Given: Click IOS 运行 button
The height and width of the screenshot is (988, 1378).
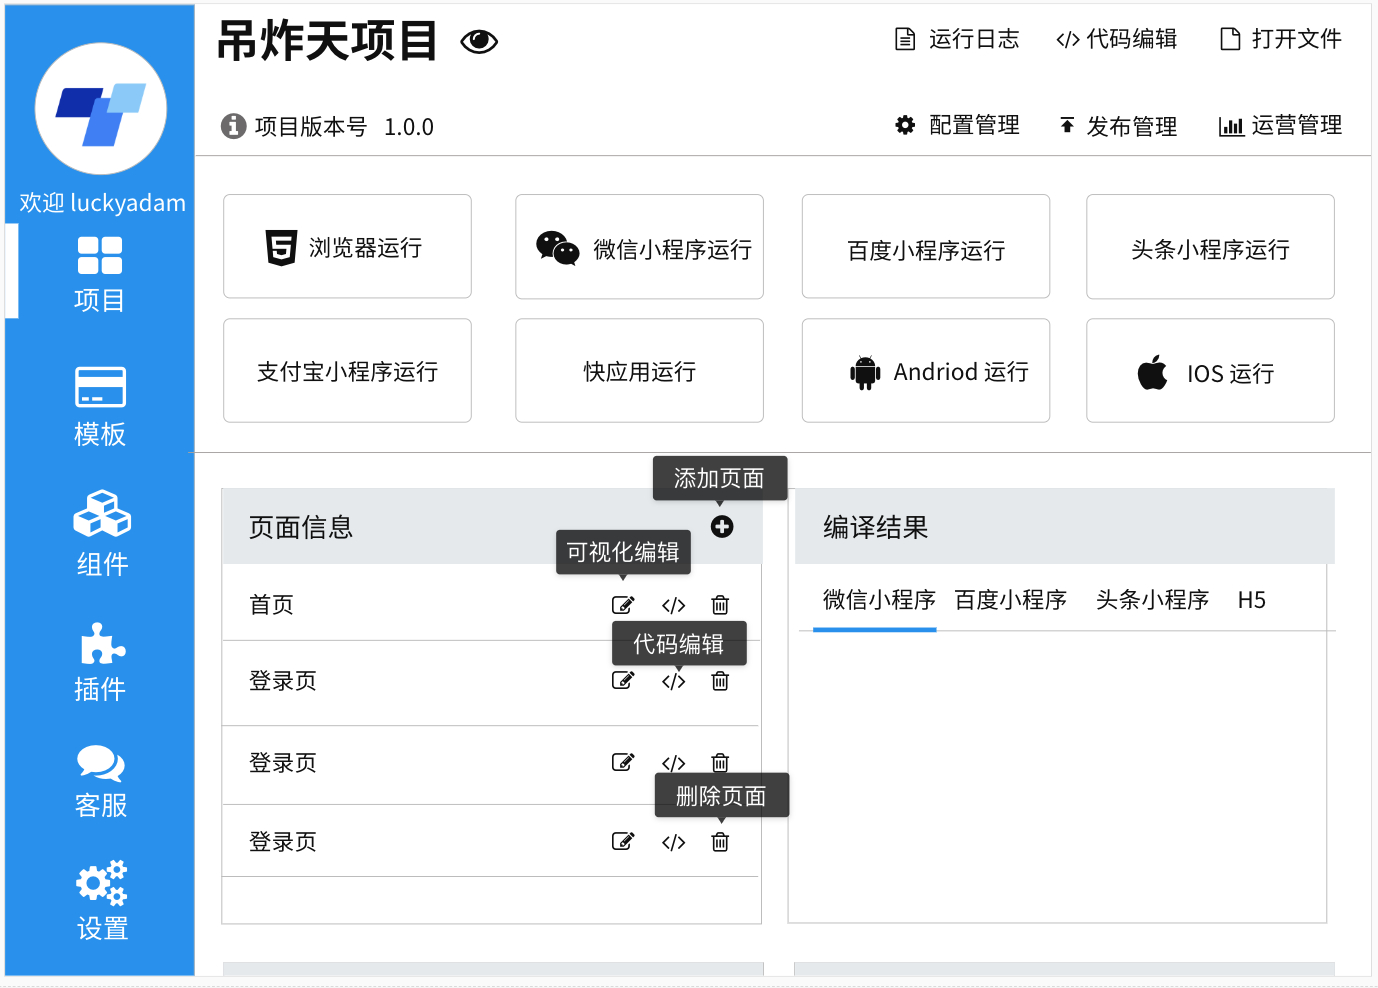Looking at the screenshot, I should click(x=1210, y=371).
